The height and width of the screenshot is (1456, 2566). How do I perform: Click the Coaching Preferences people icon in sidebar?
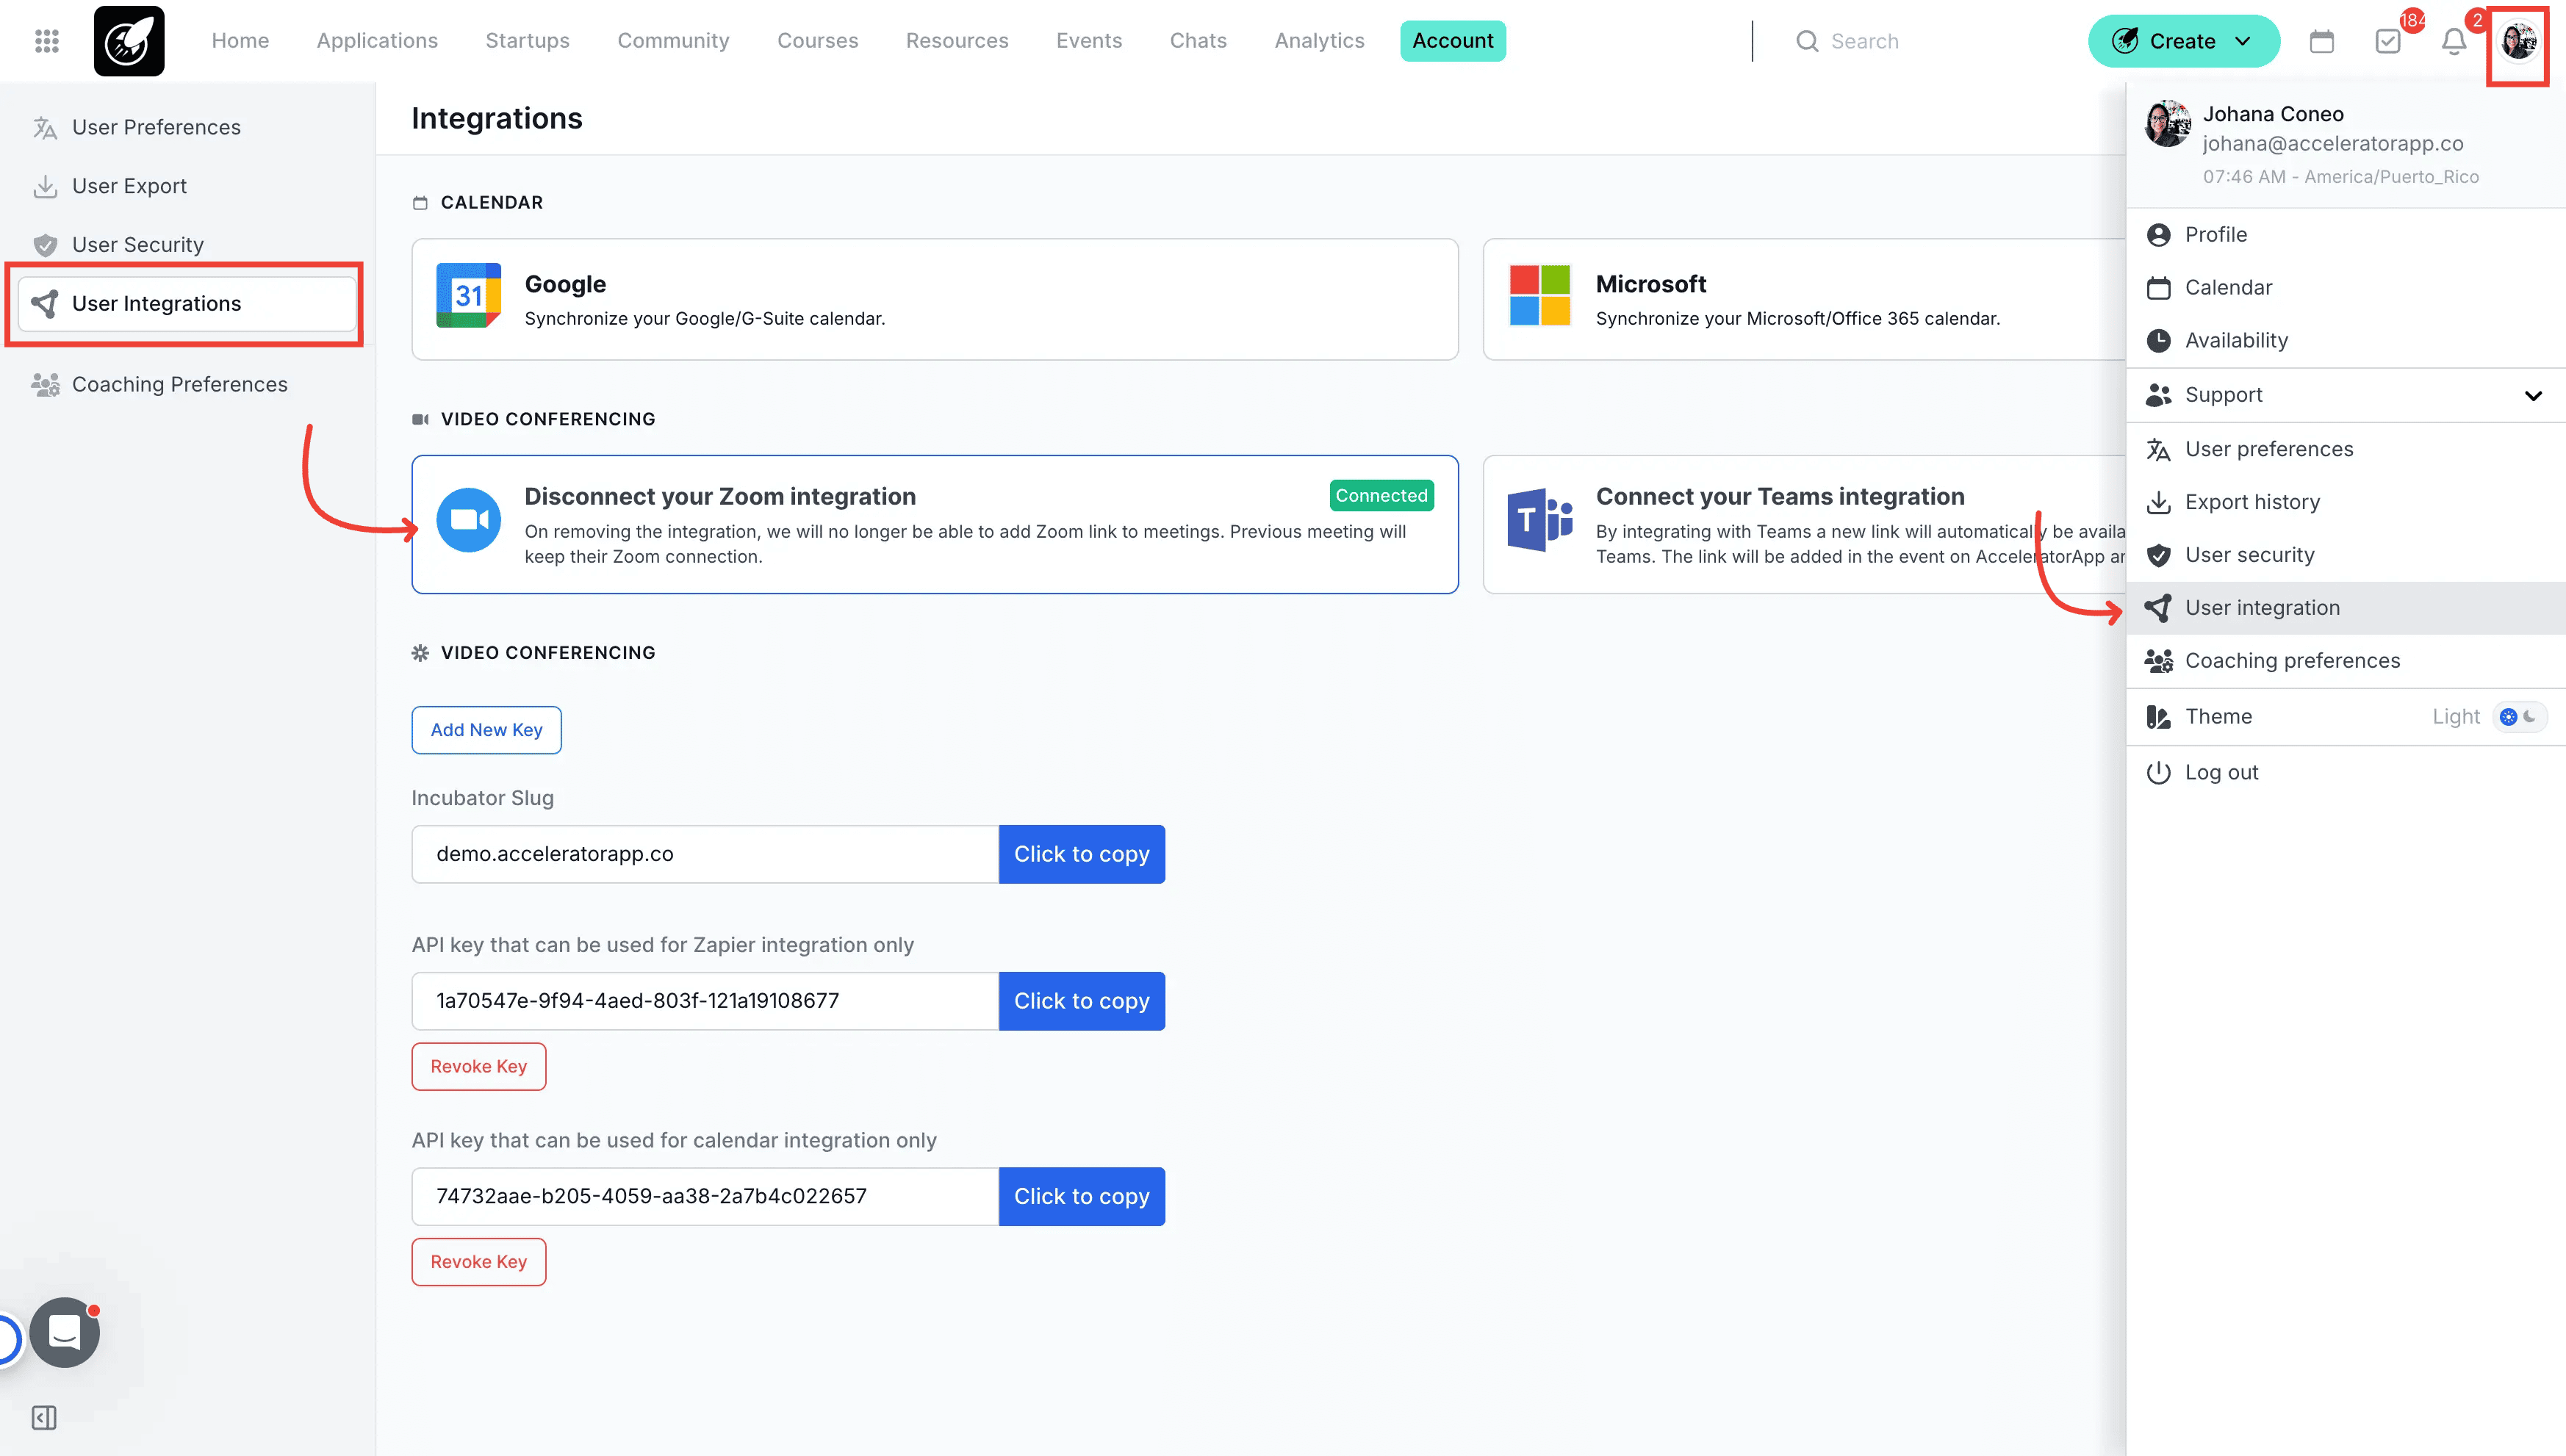[x=45, y=385]
